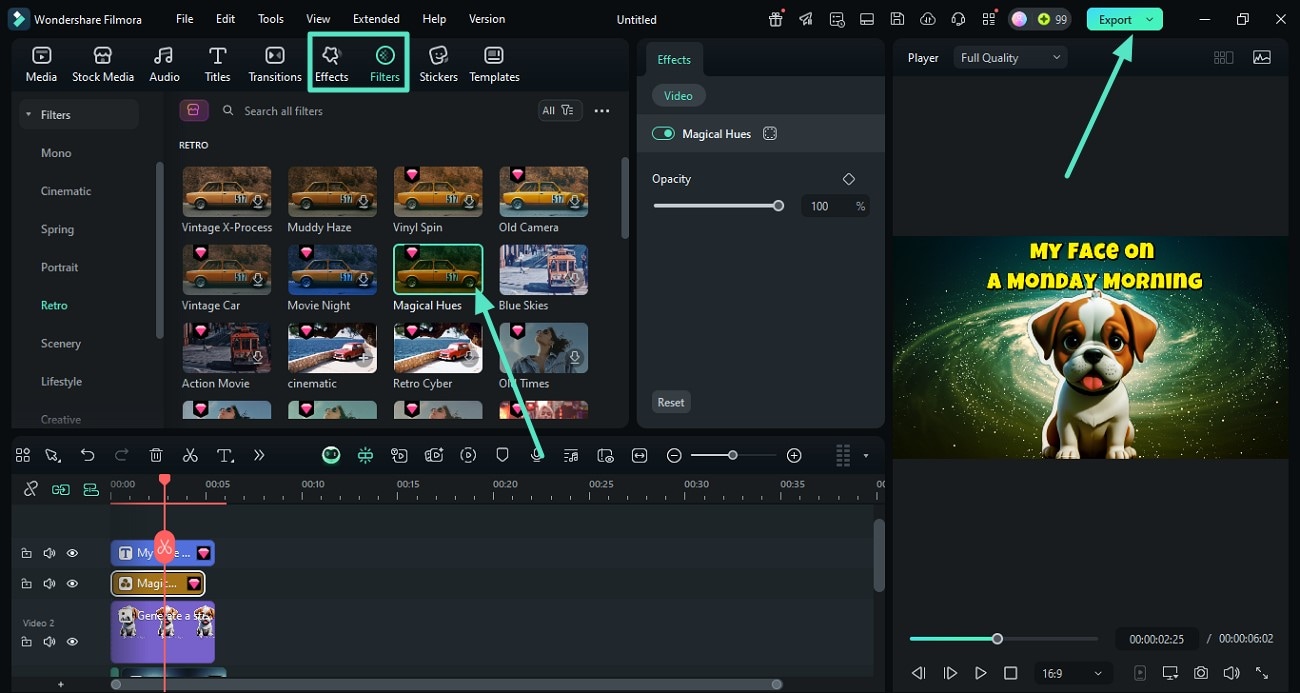
Task: Open three-dots more options in filters
Action: pyautogui.click(x=602, y=111)
